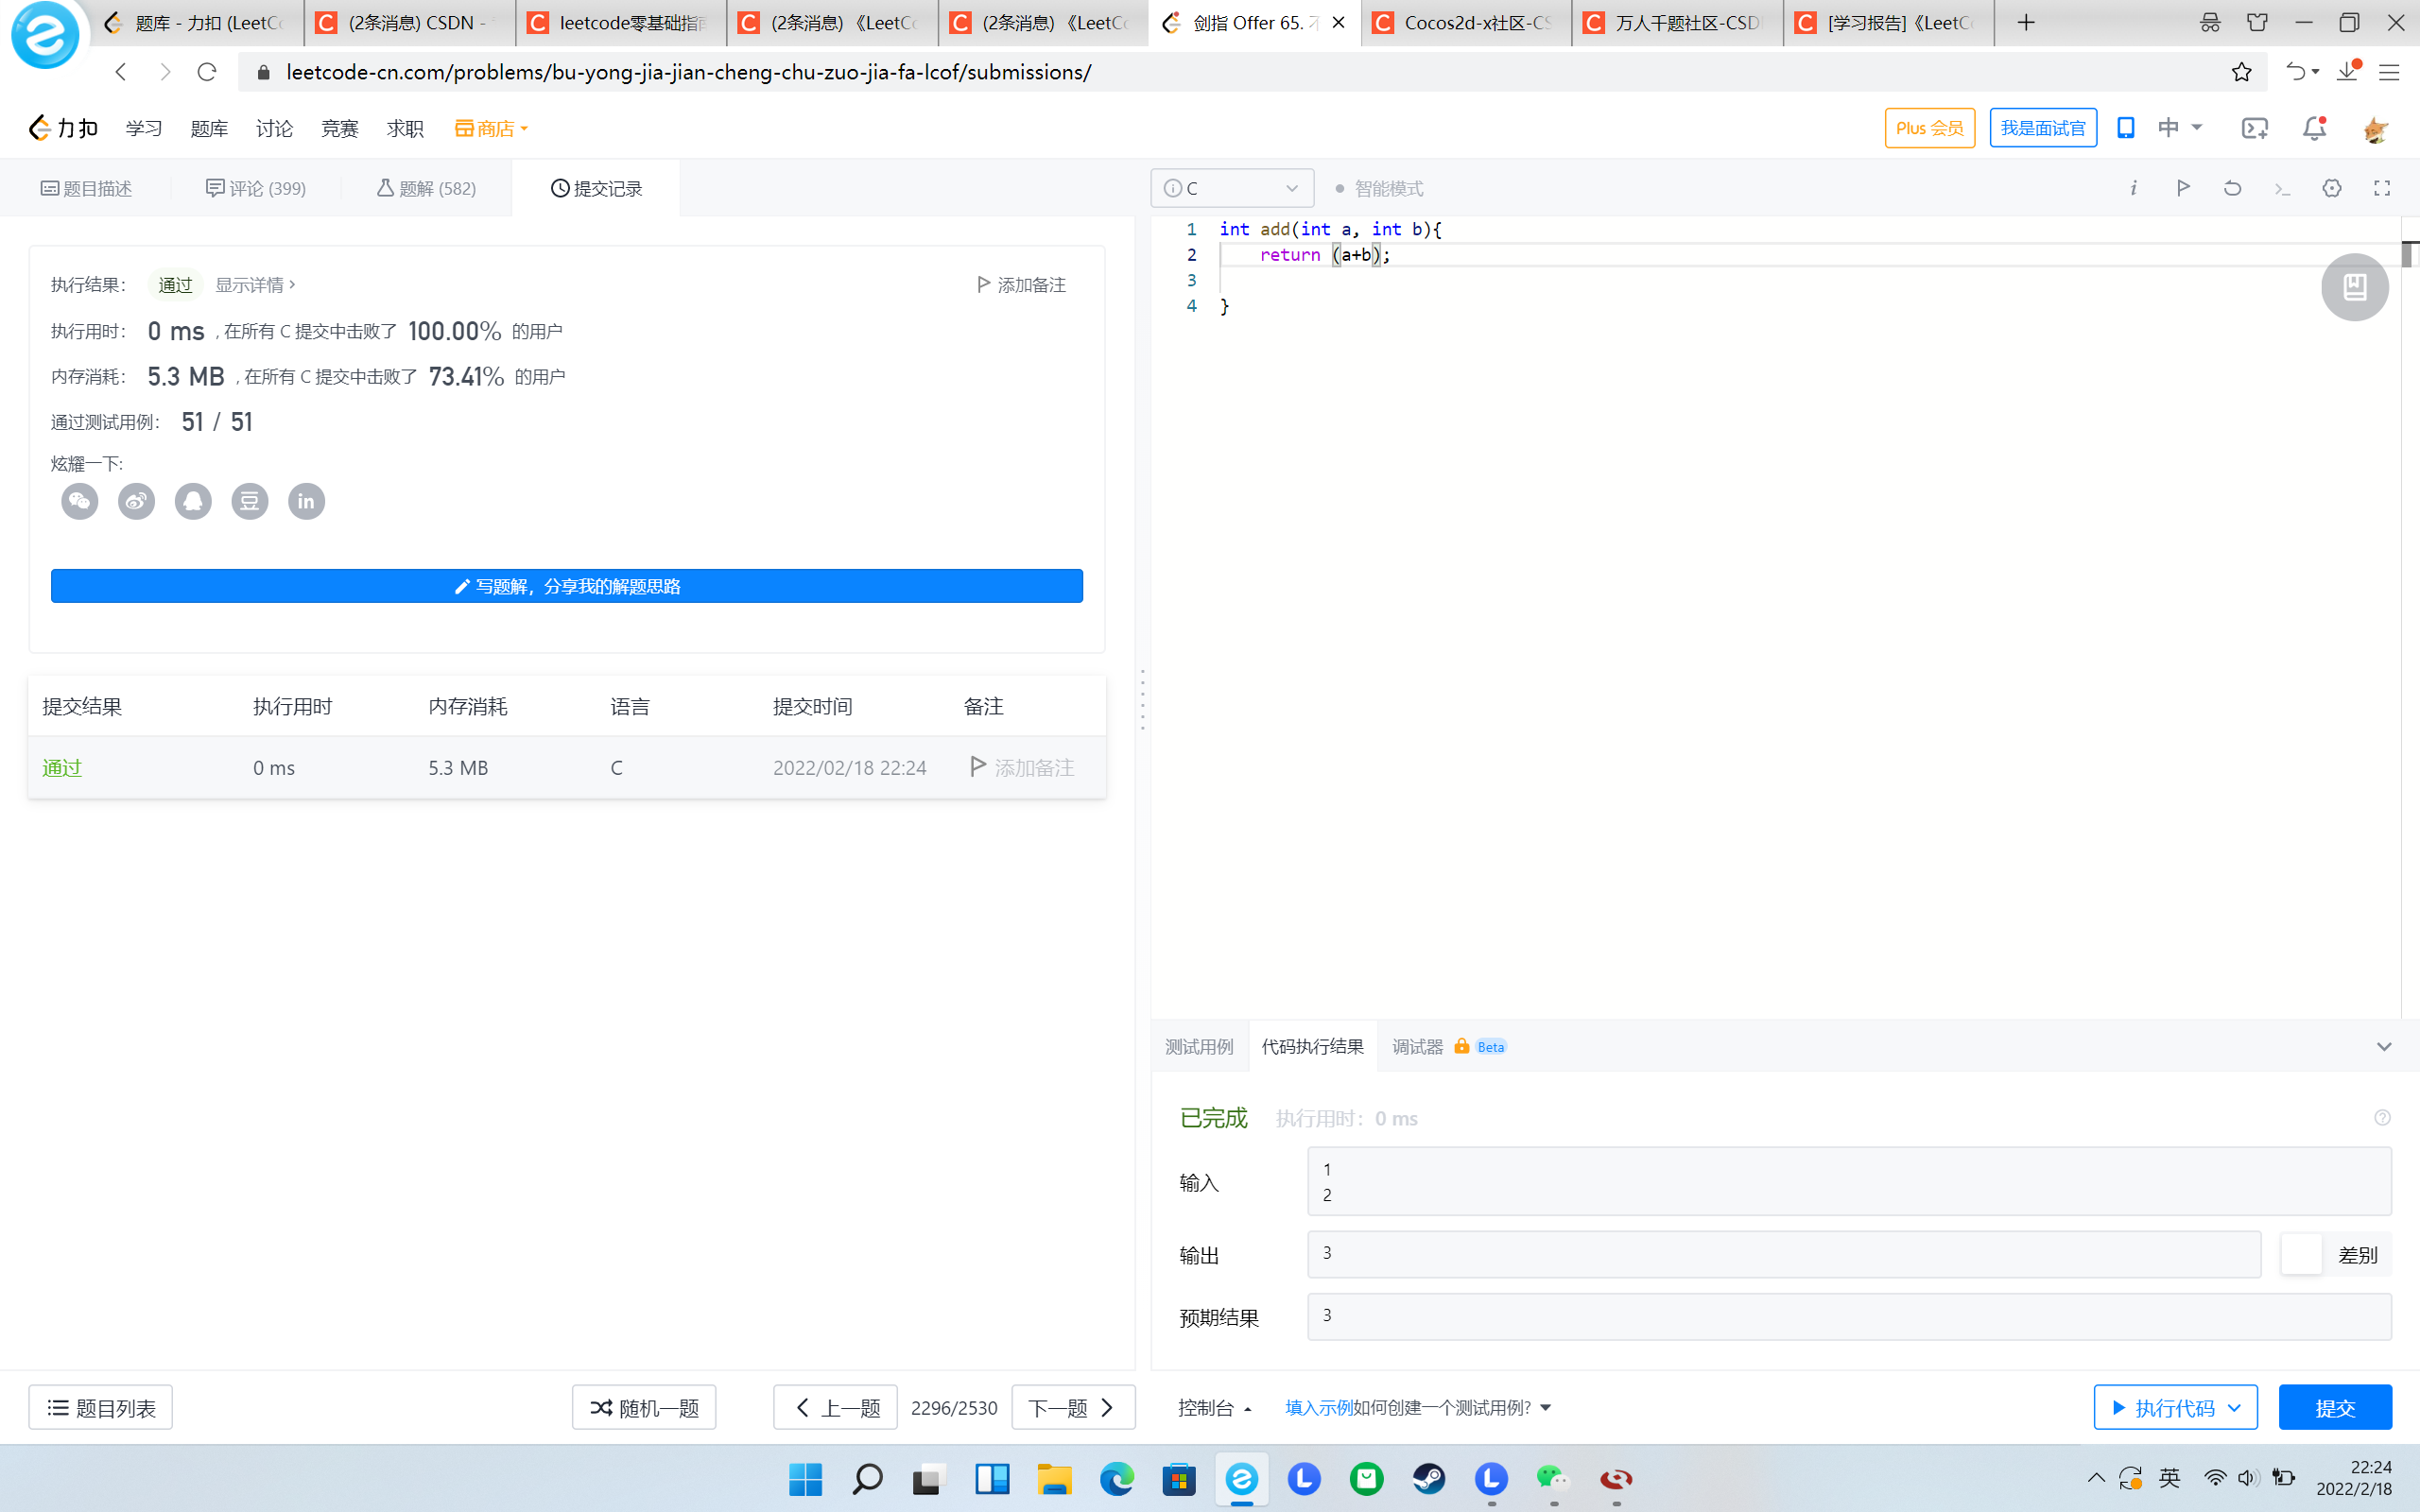Open Windows Start menu

805,1478
